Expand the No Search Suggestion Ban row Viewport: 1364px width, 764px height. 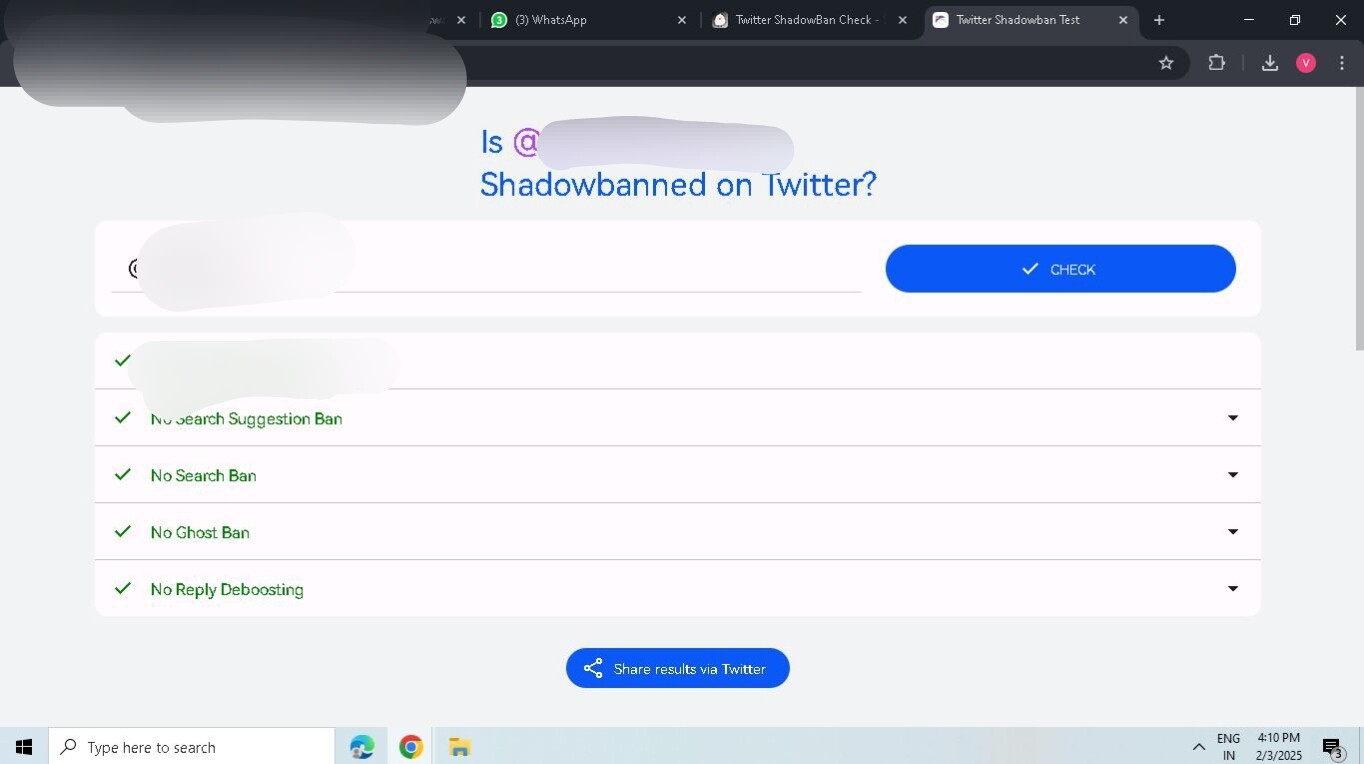pos(1232,418)
